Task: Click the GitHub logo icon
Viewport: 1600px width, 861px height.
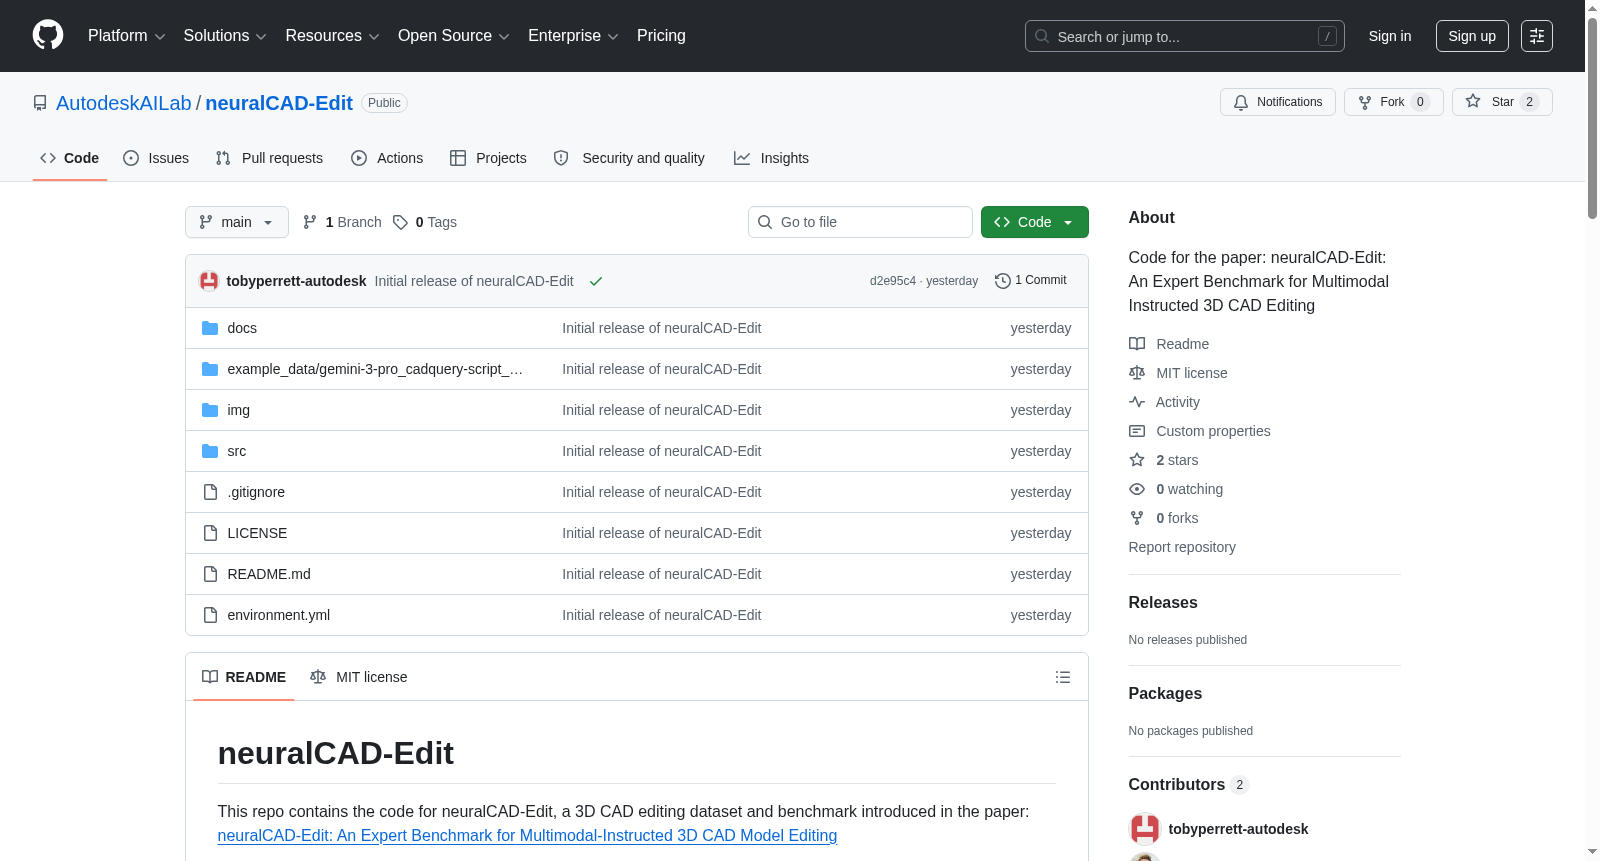Action: [48, 36]
